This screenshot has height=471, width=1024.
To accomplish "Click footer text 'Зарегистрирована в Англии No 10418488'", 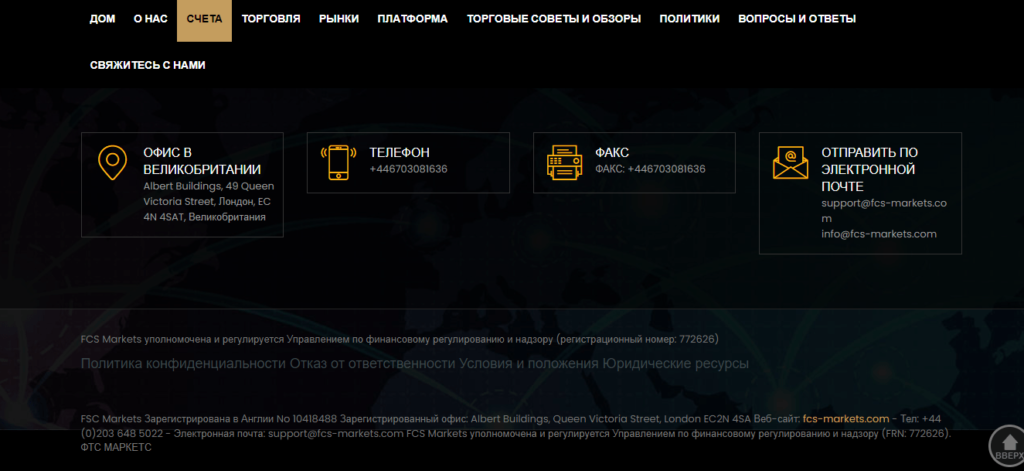I will [x=240, y=419].
